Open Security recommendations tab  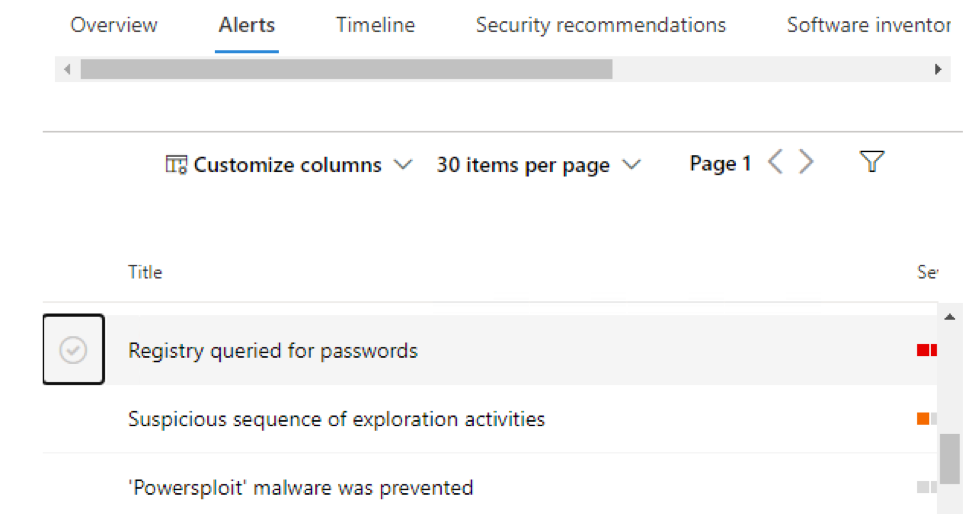point(600,25)
